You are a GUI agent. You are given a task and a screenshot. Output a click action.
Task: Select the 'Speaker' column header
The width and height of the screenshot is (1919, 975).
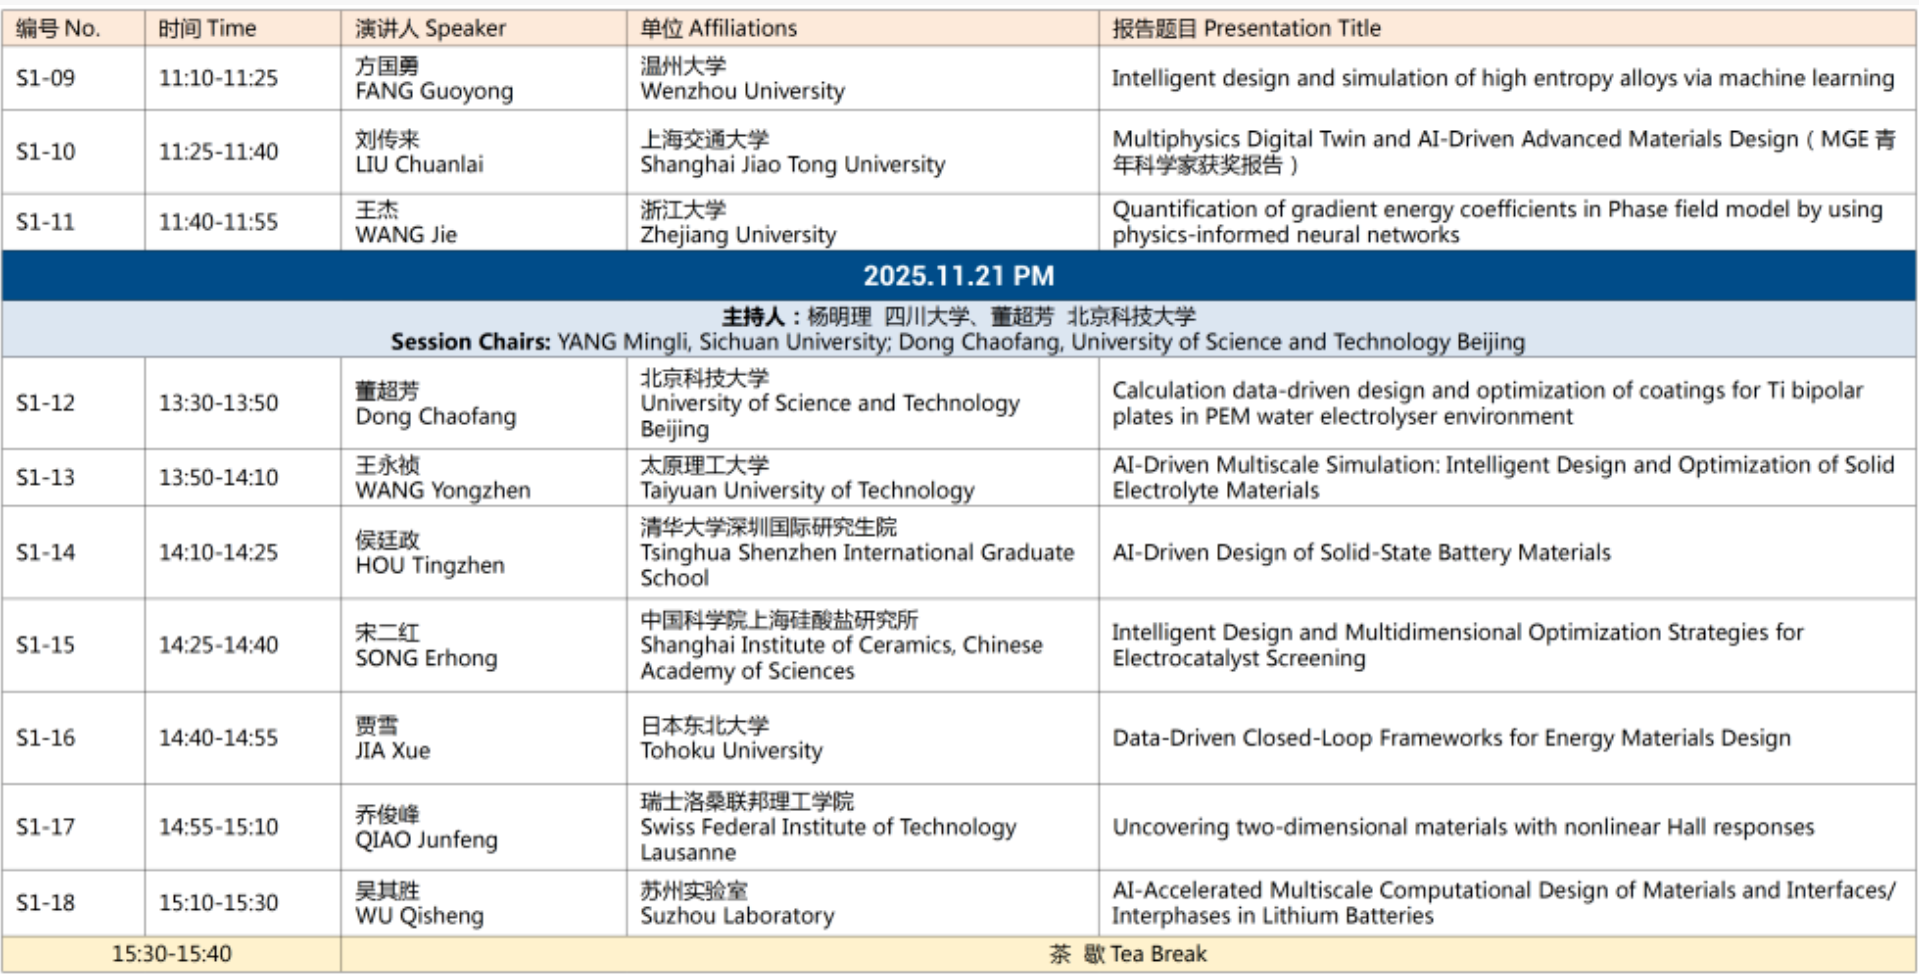[x=430, y=28]
